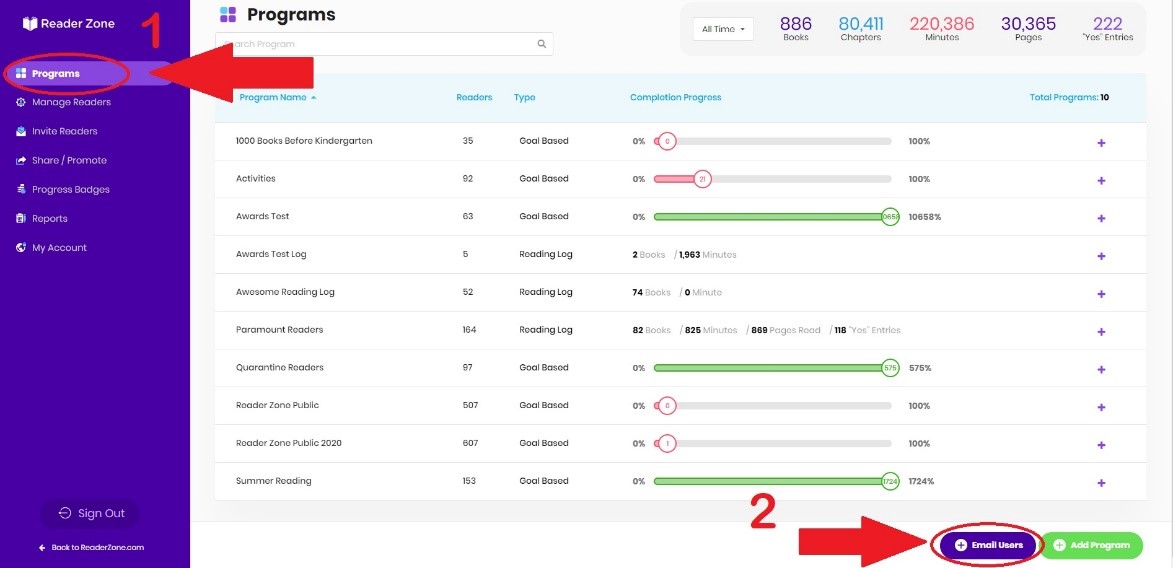The height and width of the screenshot is (568, 1173).
Task: Expand the Paramount Readers row plus icon
Action: pyautogui.click(x=1101, y=332)
